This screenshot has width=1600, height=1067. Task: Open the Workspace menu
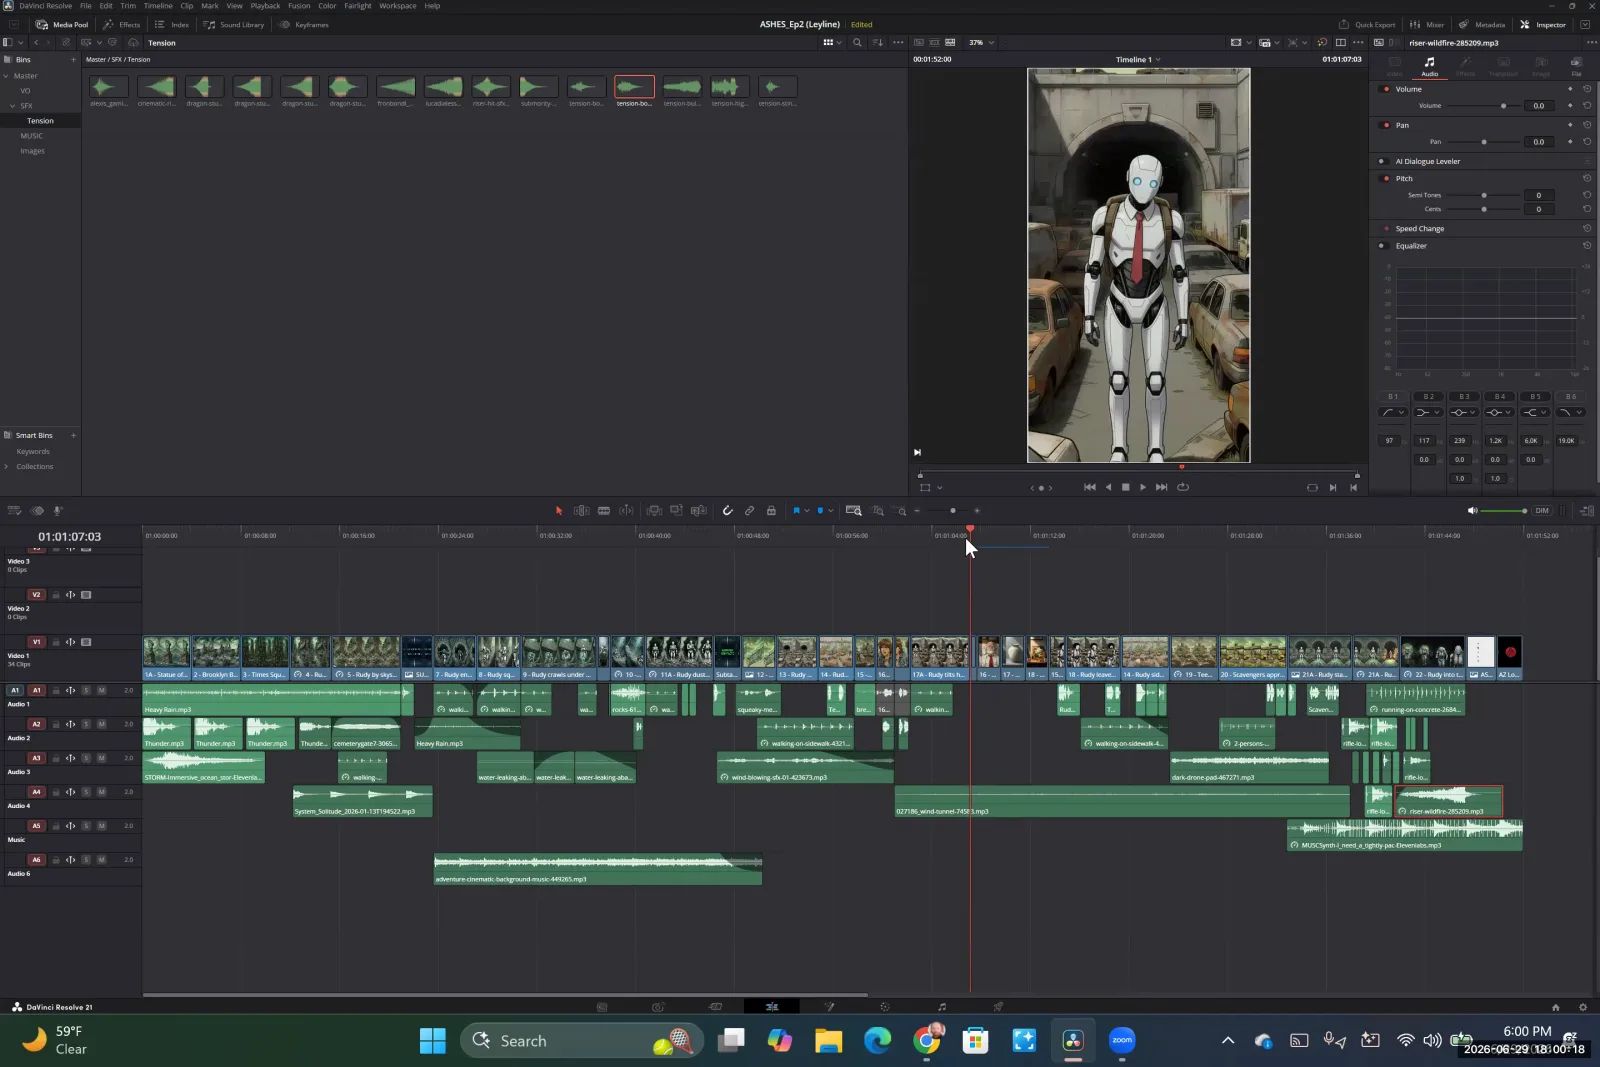(398, 6)
